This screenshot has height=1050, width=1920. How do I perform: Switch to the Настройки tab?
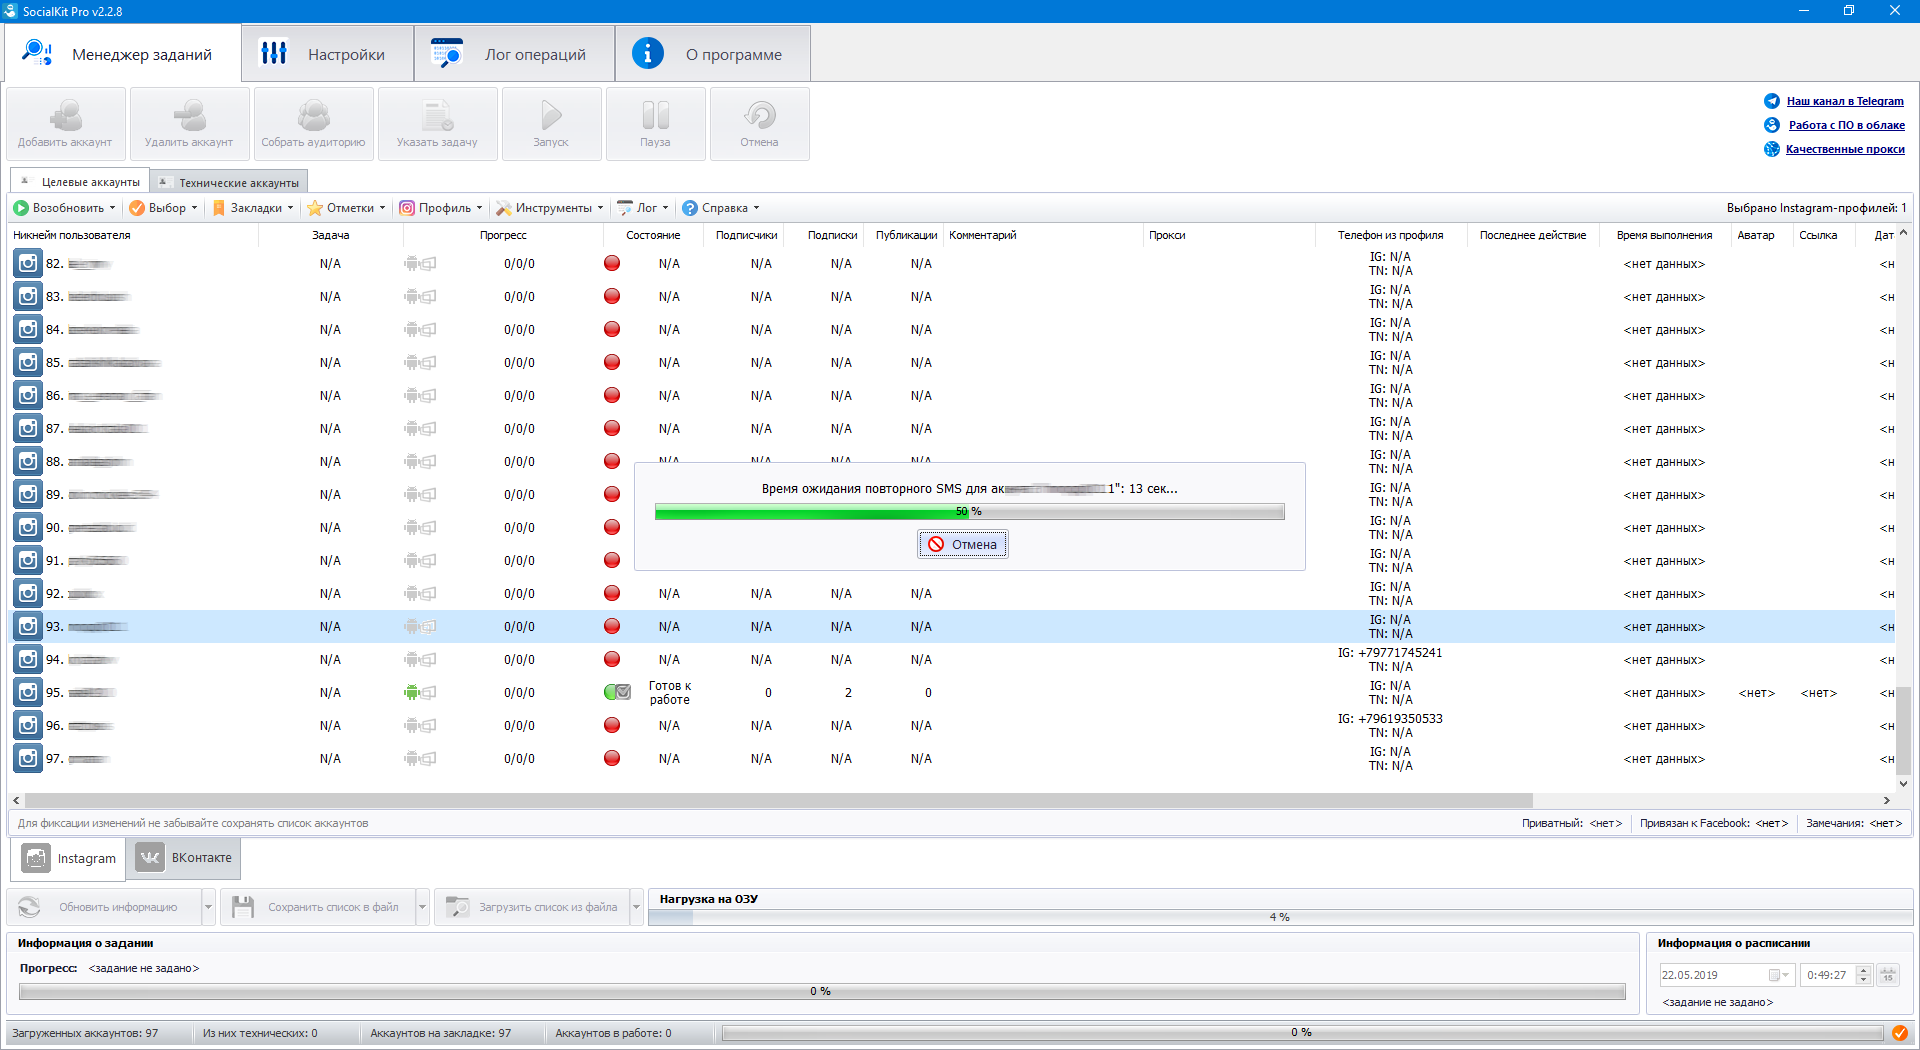pyautogui.click(x=328, y=54)
